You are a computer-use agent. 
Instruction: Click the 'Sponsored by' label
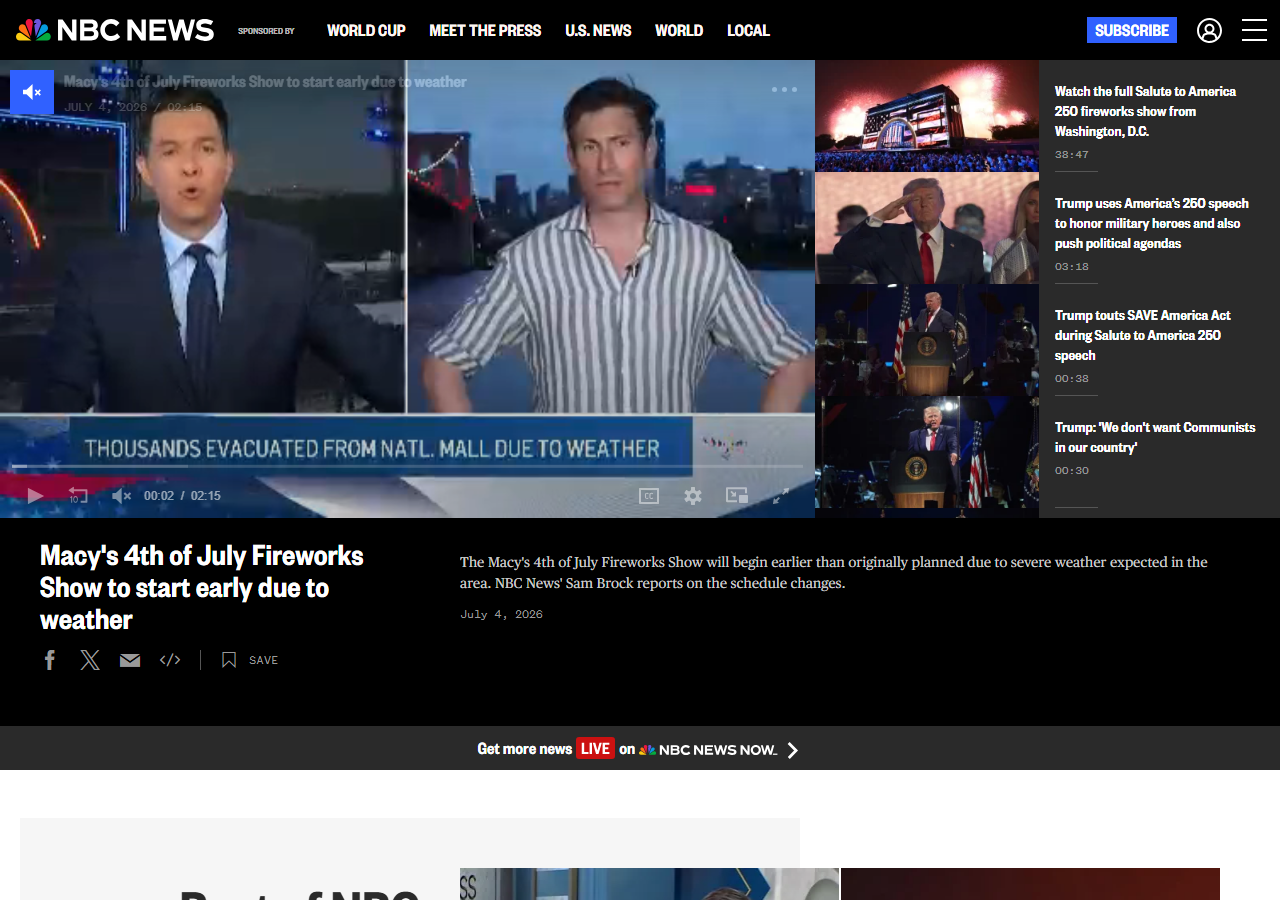click(x=266, y=31)
